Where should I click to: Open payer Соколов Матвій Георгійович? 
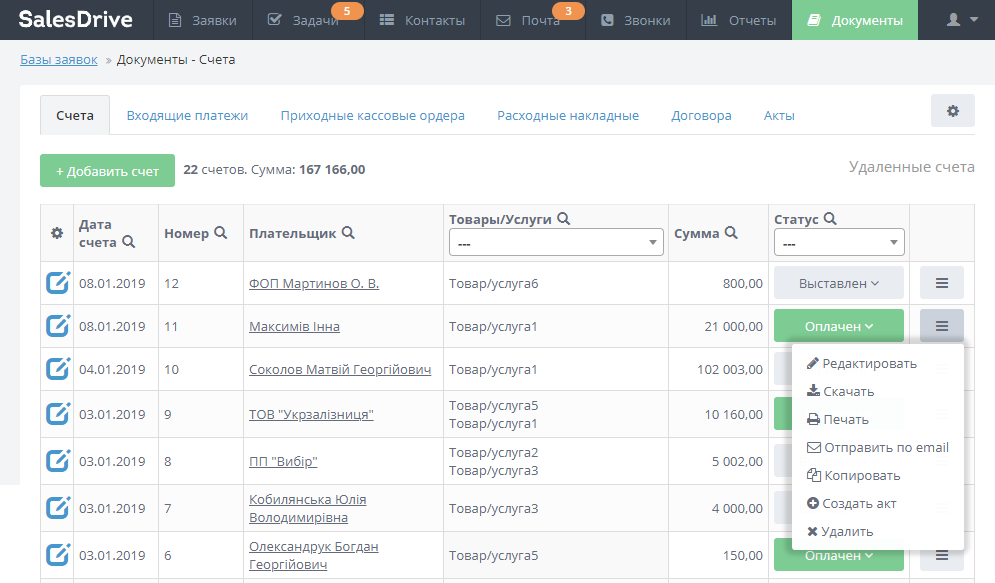[x=339, y=369]
